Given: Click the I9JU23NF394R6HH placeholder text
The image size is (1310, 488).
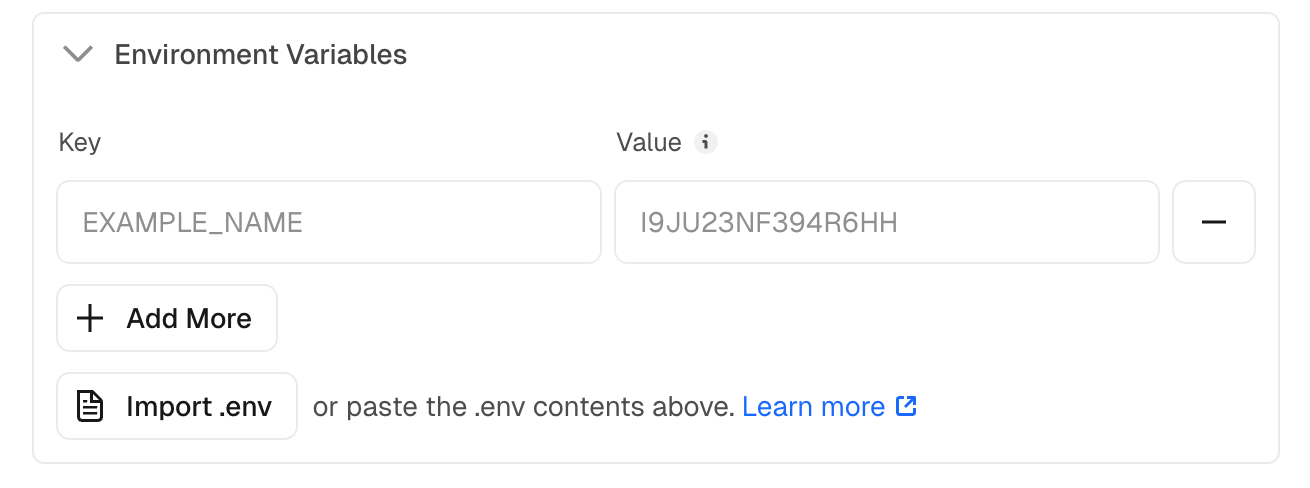Looking at the screenshot, I should 769,222.
